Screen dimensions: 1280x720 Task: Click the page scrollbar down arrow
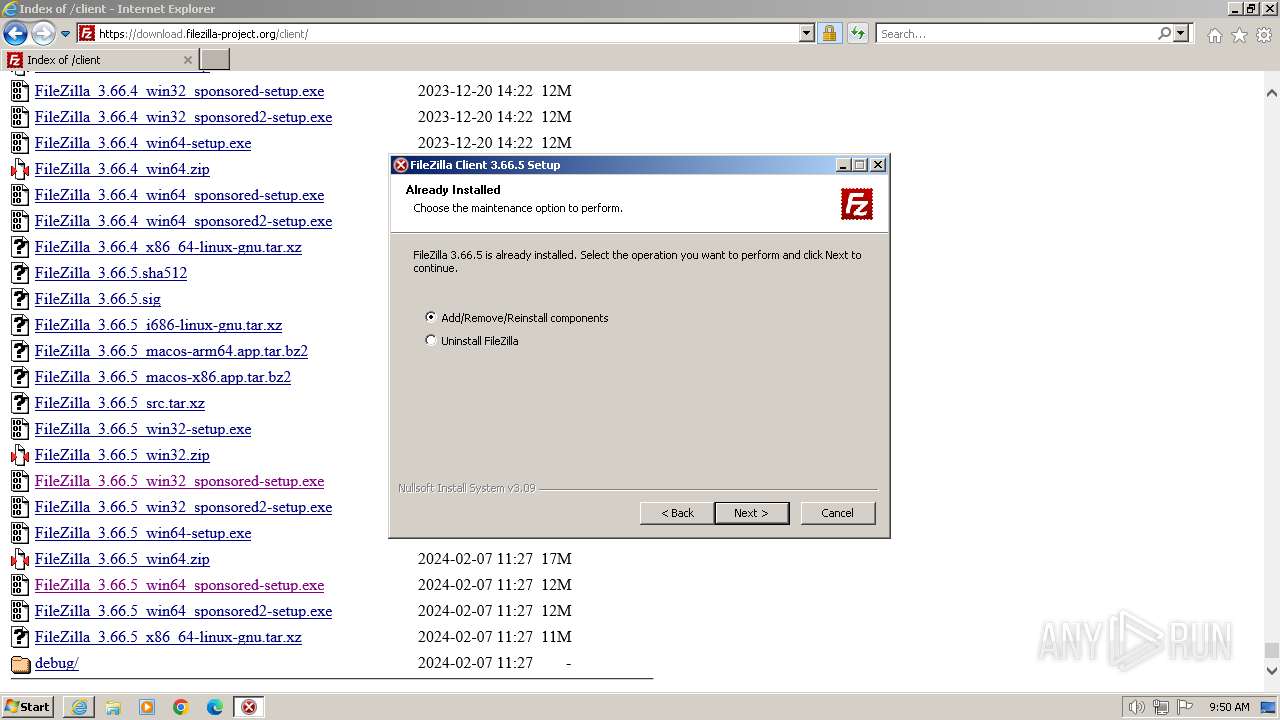(x=1271, y=670)
